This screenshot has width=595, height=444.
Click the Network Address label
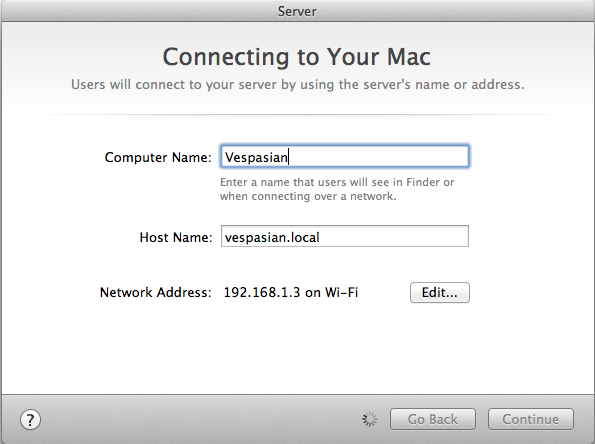coord(156,293)
